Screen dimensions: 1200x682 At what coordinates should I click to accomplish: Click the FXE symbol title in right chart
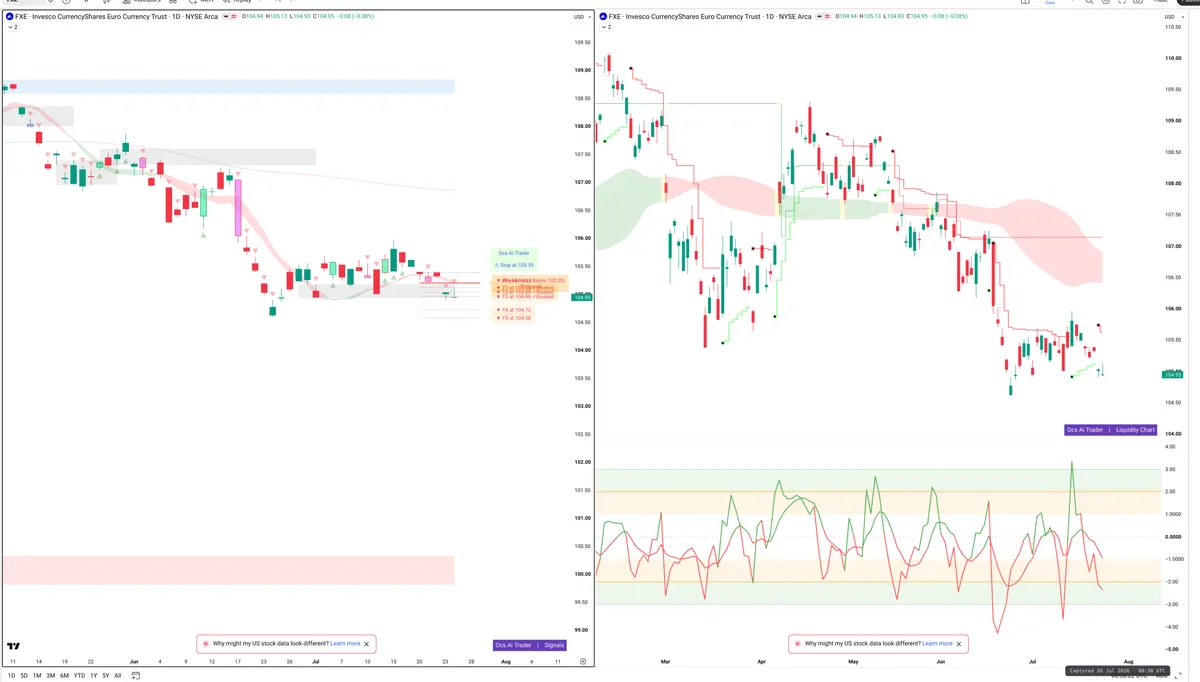(709, 16)
